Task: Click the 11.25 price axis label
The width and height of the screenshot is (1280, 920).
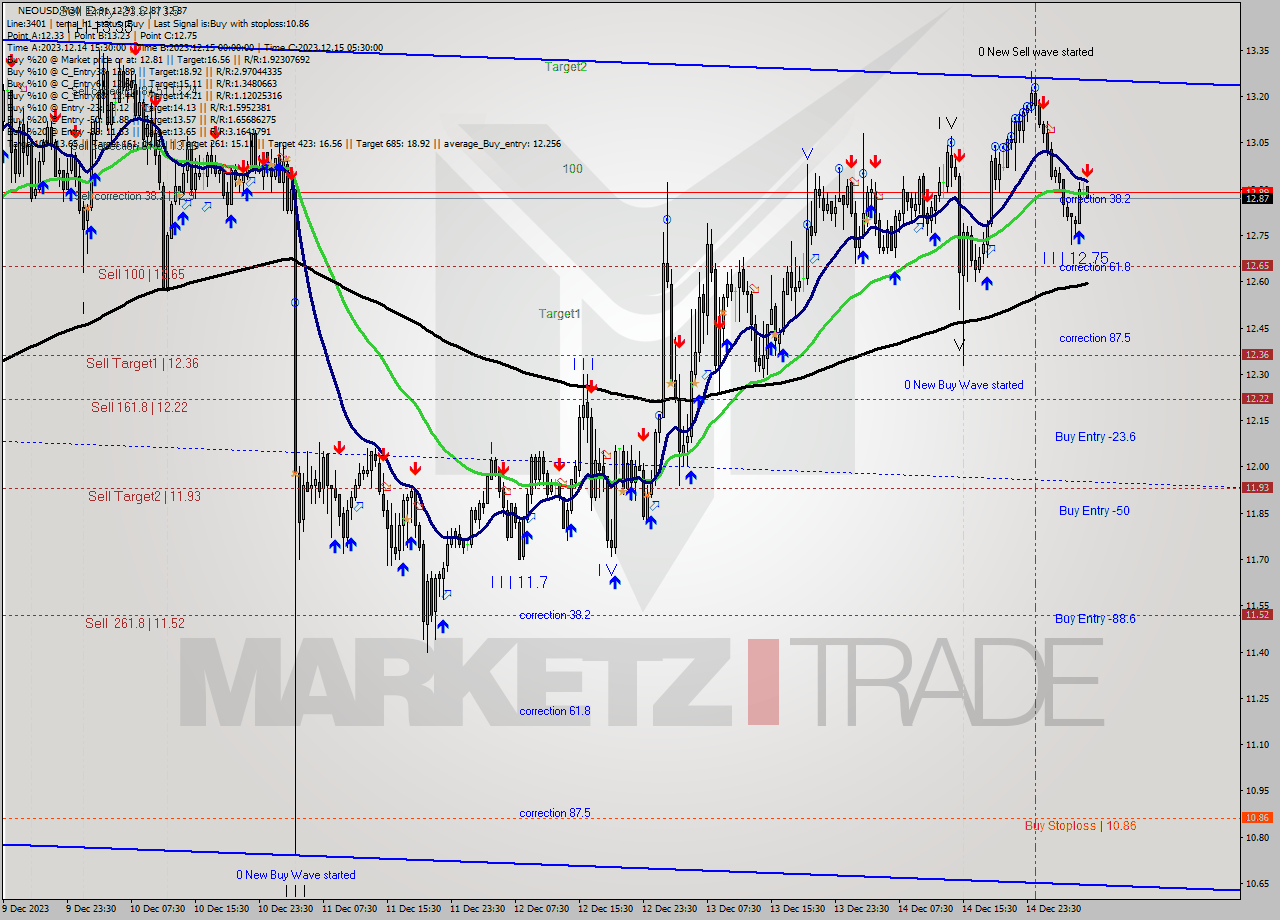Action: (x=1257, y=699)
